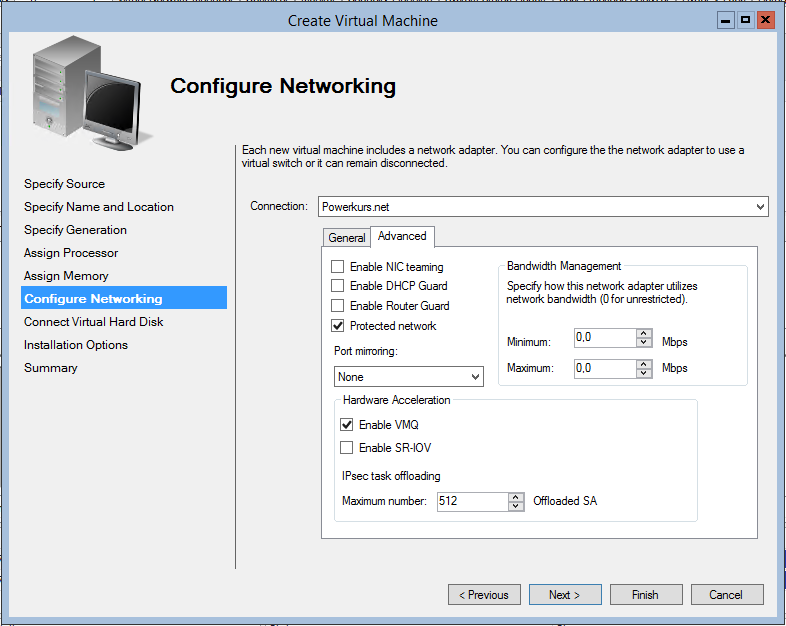
Task: Increase Offloaded SA maximum number
Action: coord(516,497)
